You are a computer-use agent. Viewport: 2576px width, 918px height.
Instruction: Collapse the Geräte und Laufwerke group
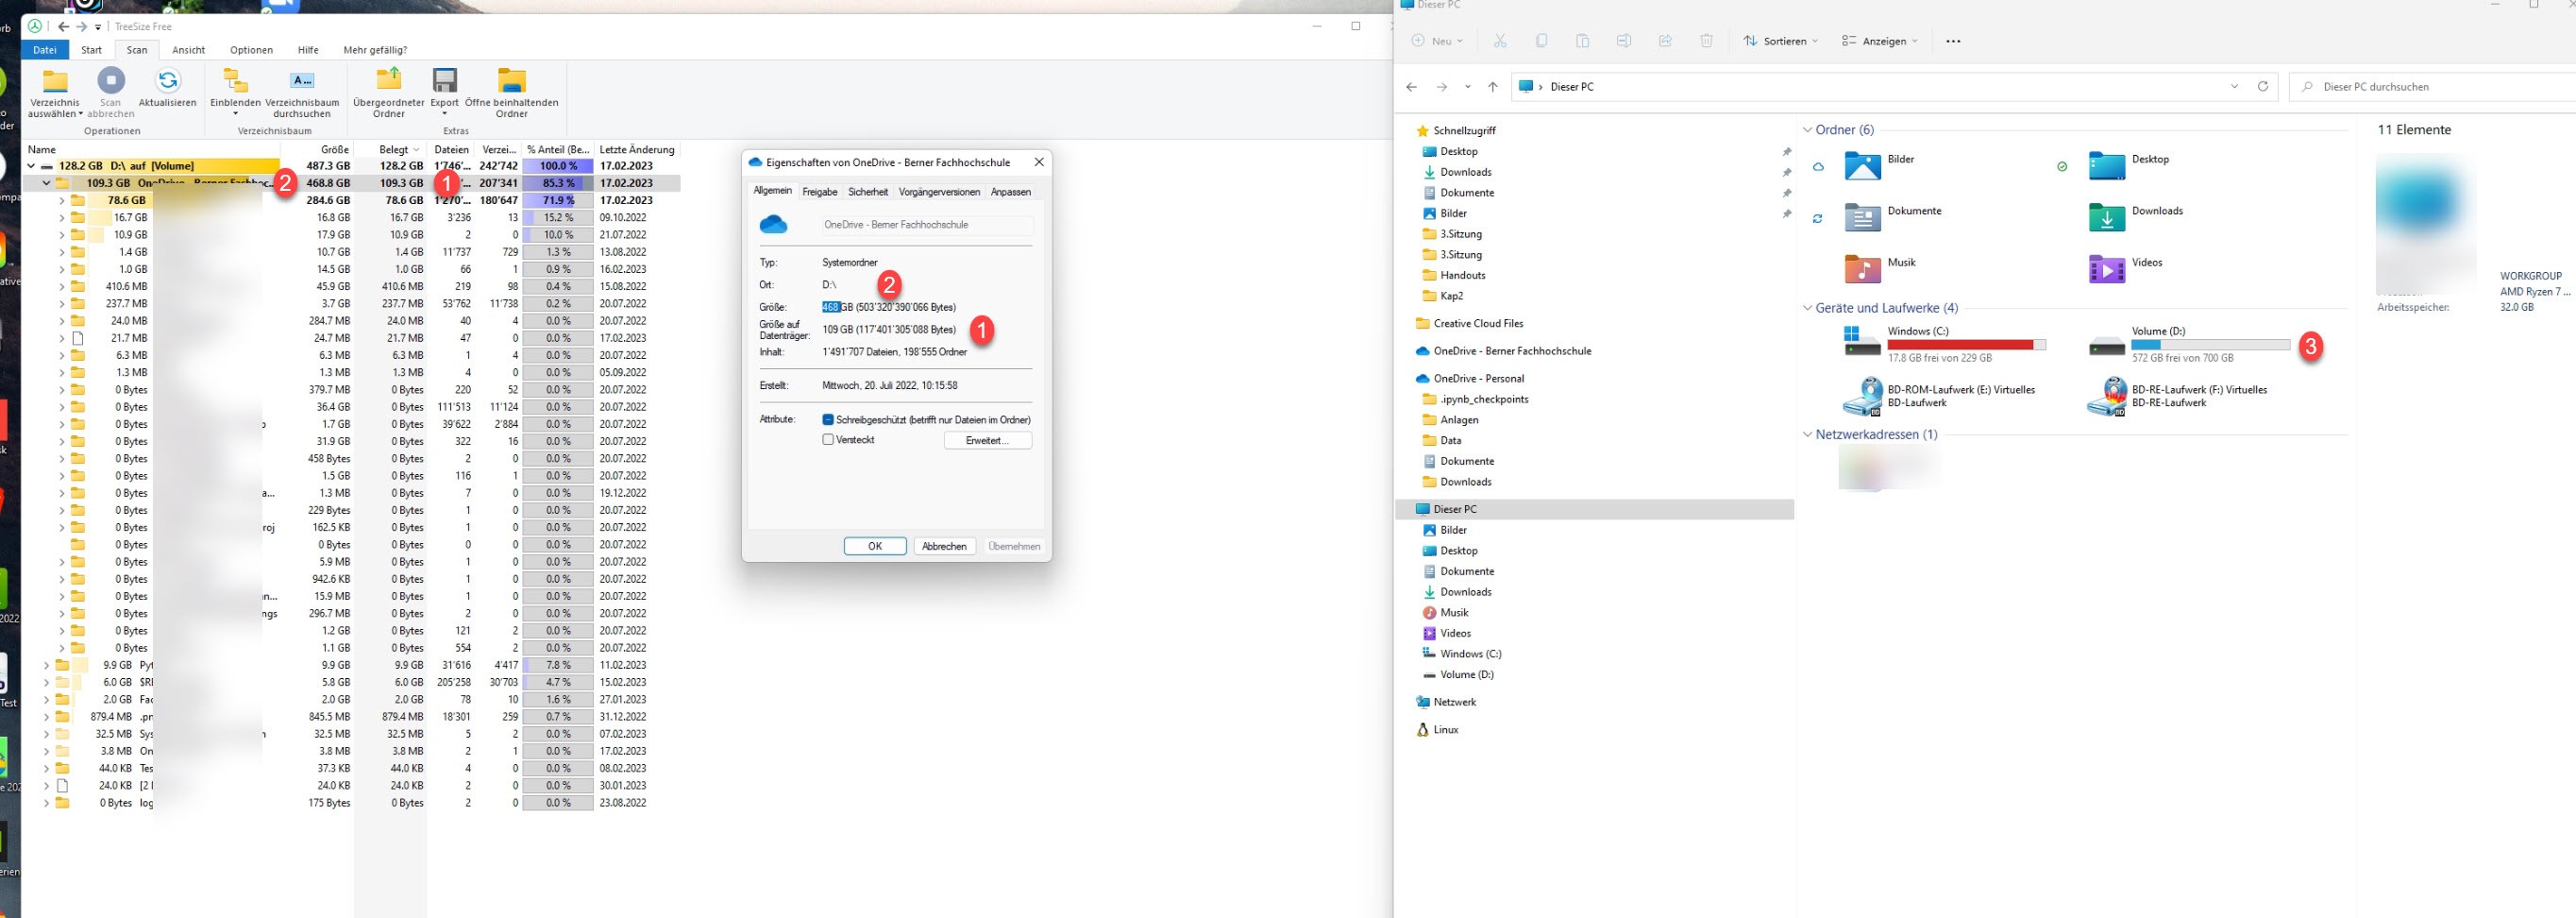(1807, 308)
